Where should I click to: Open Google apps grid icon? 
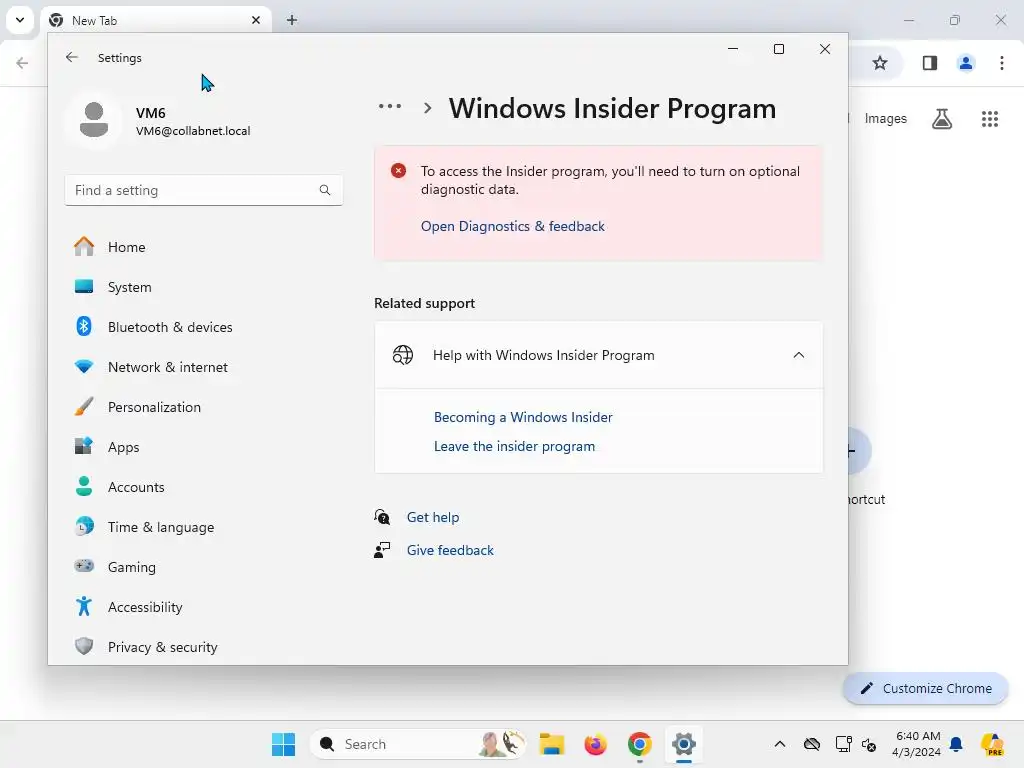(989, 119)
